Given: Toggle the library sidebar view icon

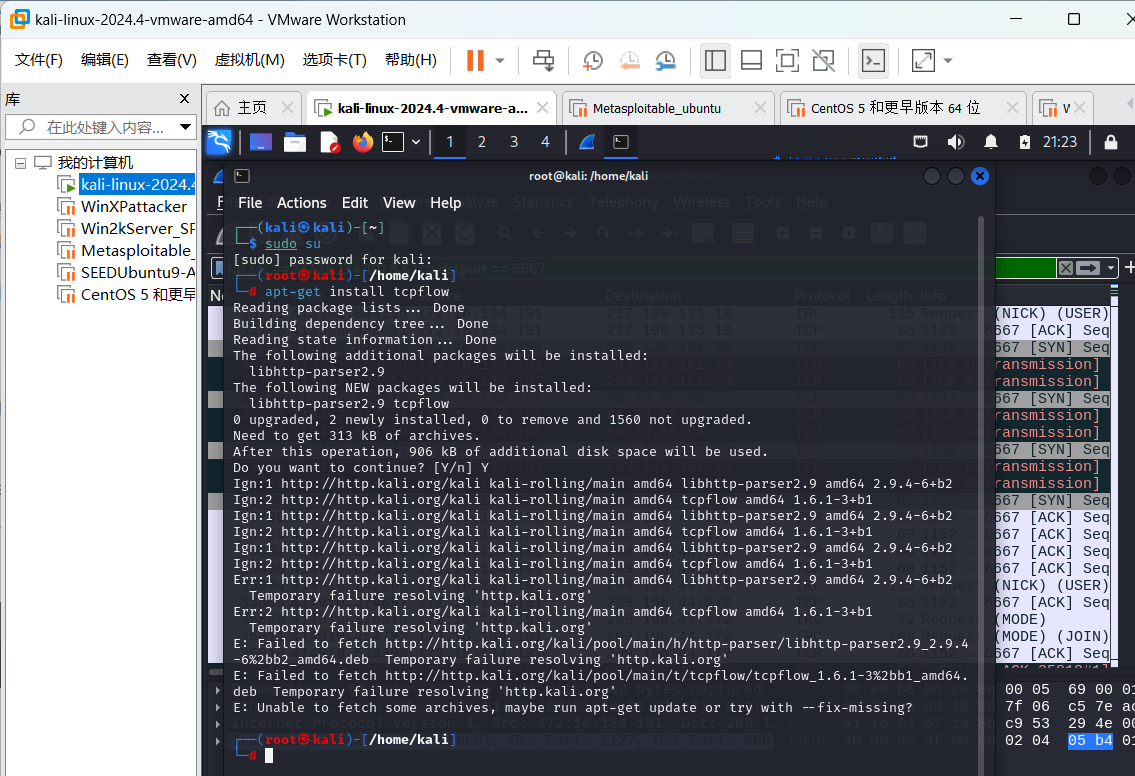Looking at the screenshot, I should [715, 61].
